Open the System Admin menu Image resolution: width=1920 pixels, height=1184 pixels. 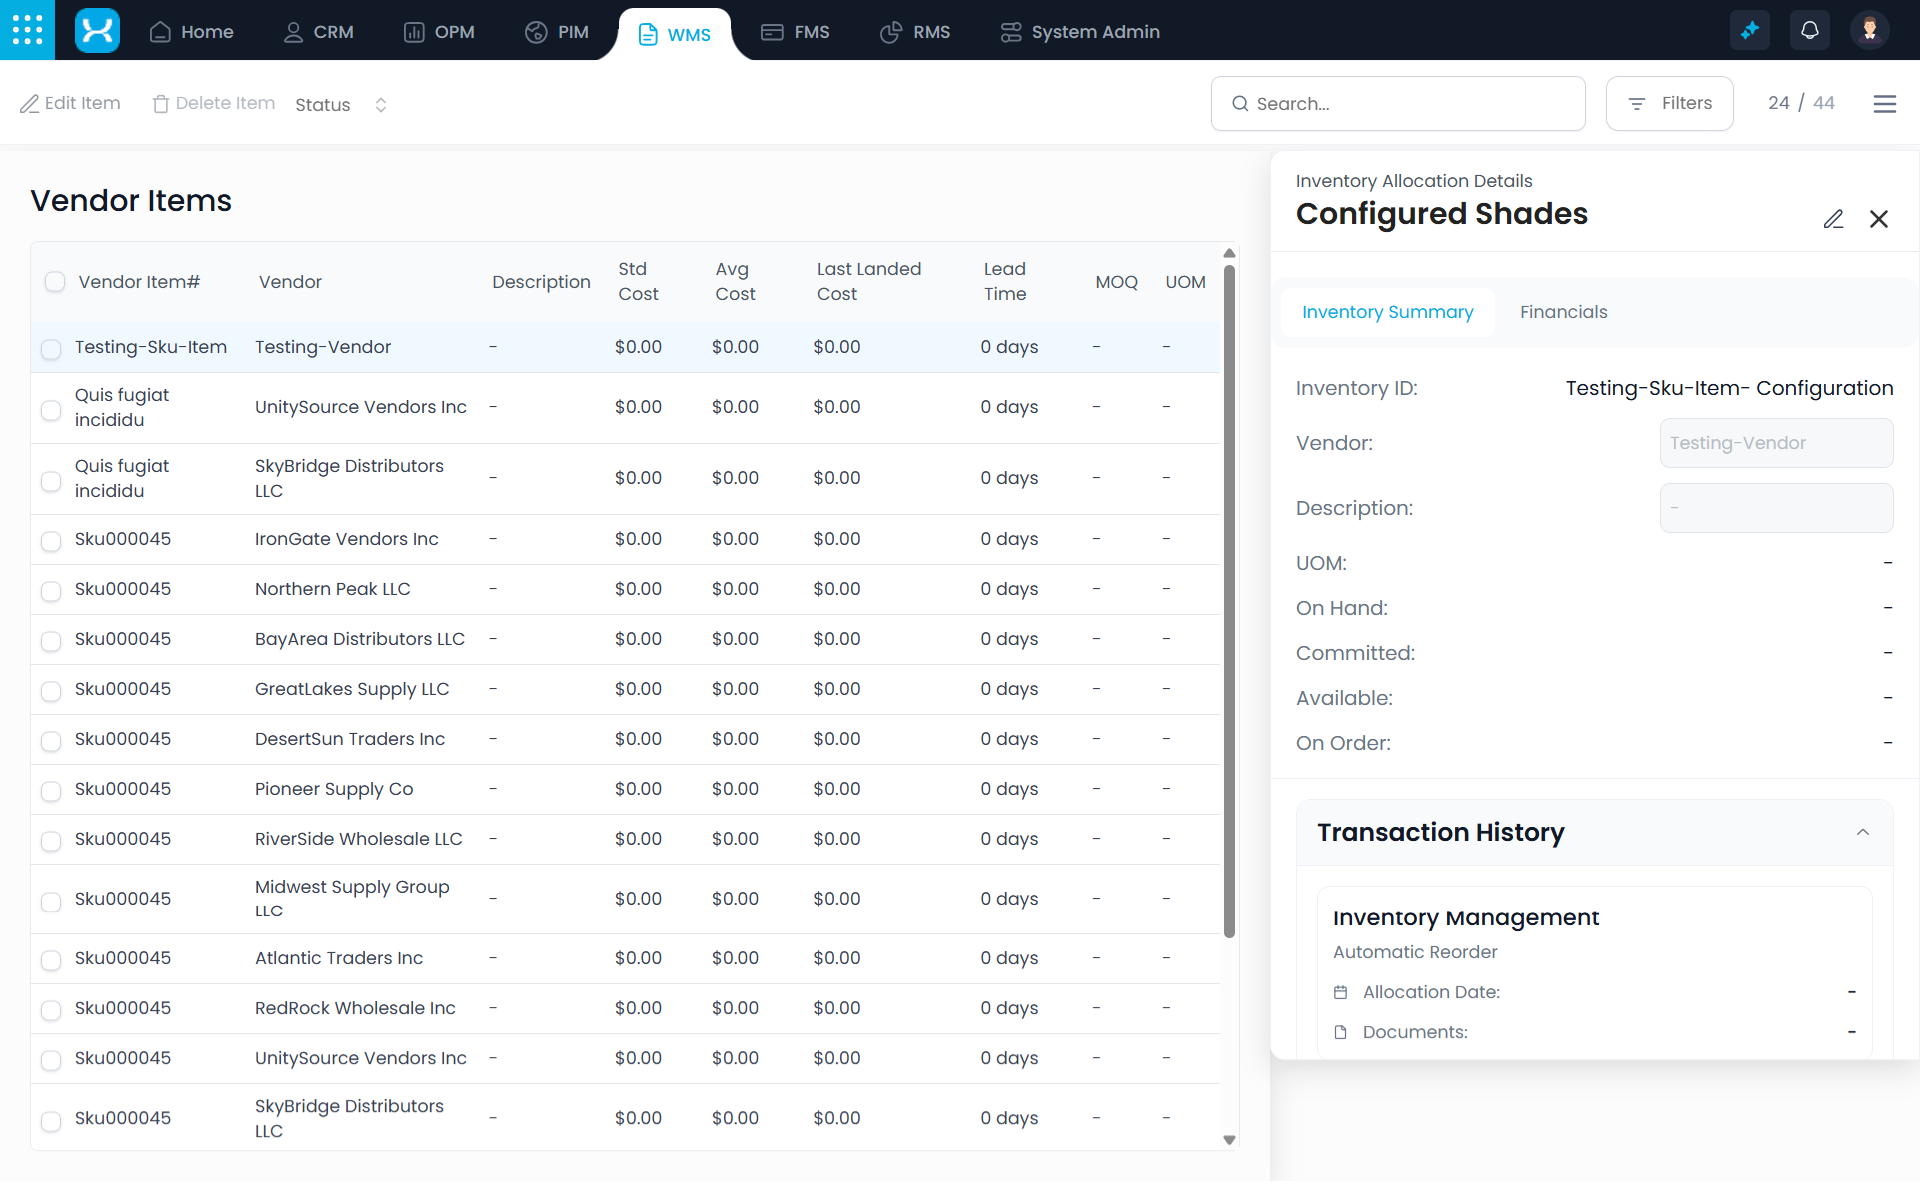click(1080, 32)
